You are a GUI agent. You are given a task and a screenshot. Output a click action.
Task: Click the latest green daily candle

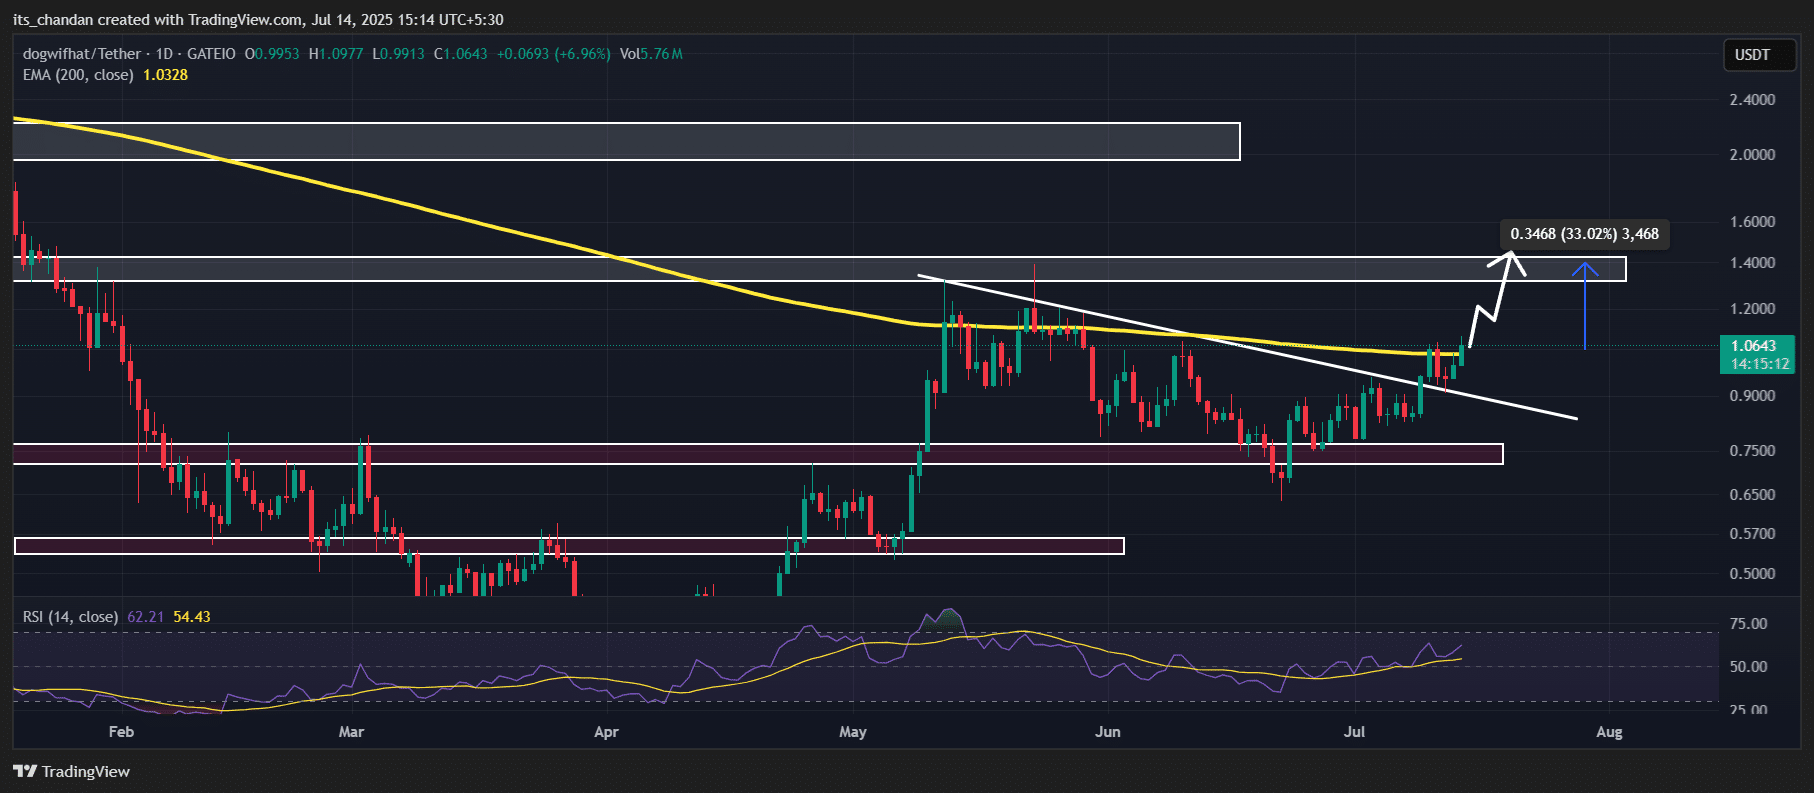pyautogui.click(x=1461, y=355)
